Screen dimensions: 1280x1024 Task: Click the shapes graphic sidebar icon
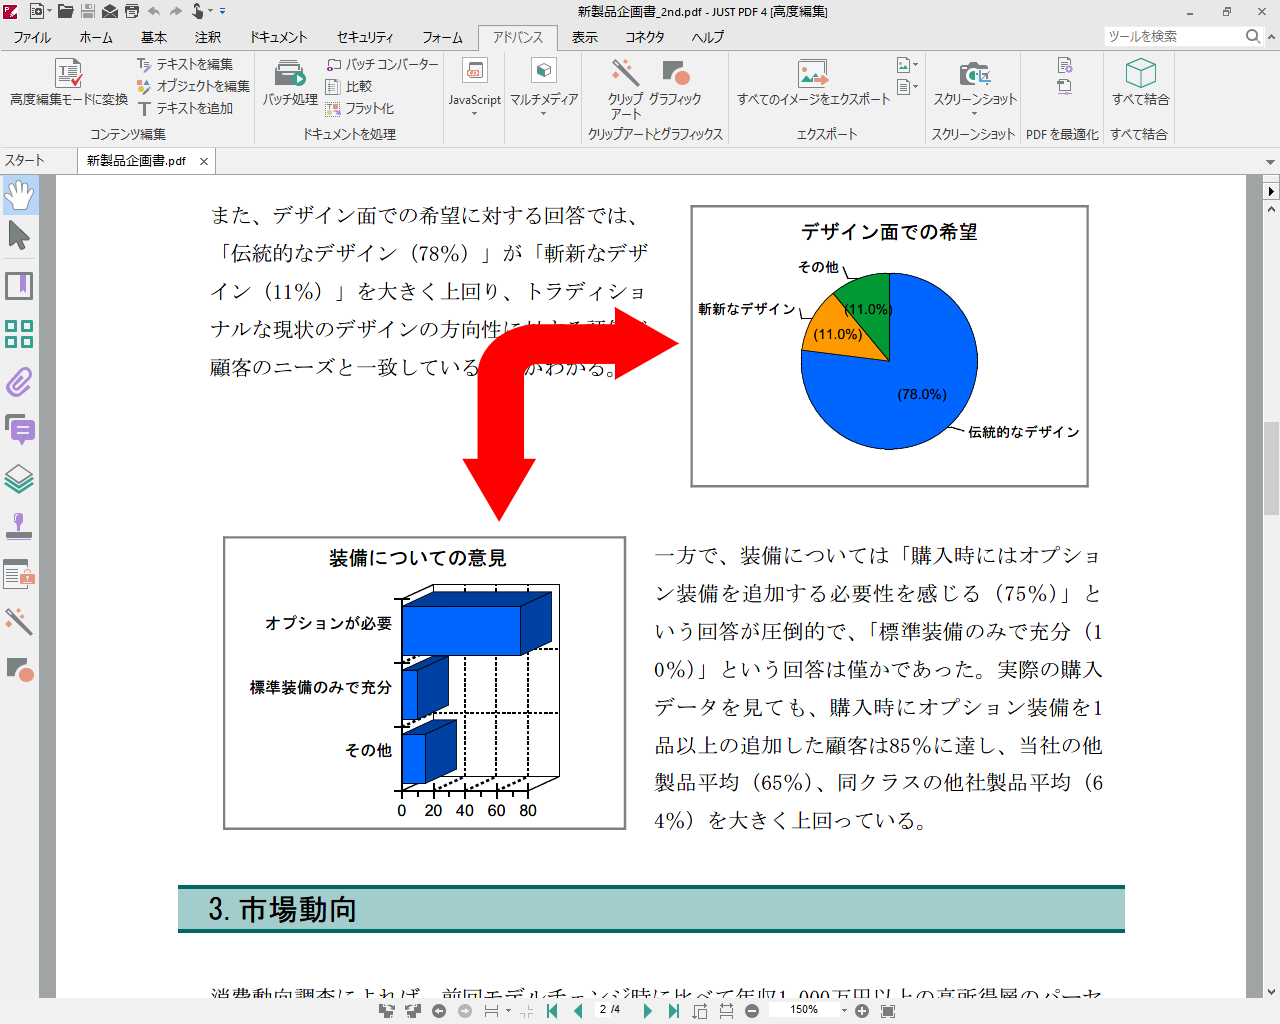19,669
